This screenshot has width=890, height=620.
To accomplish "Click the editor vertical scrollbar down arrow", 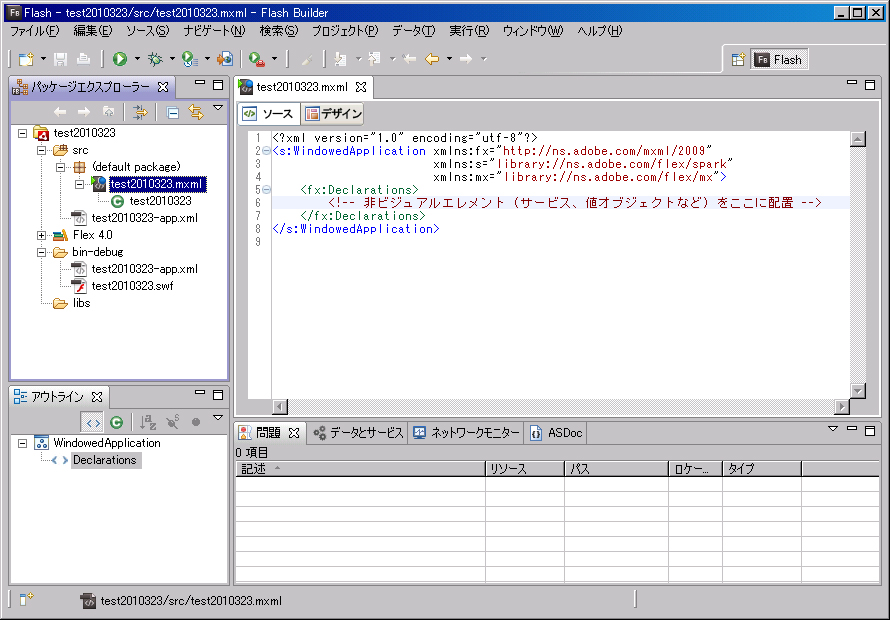I will (x=858, y=391).
